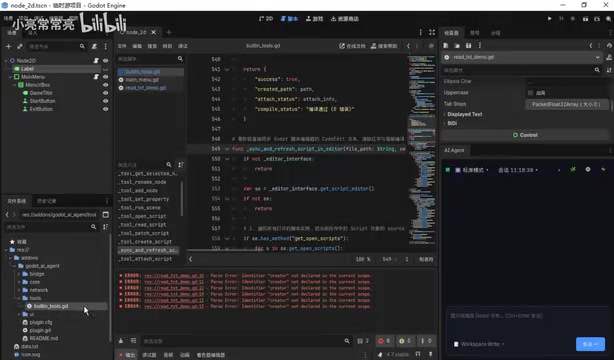Clear the output log with broom icon
Viewport: 614px width, 360px height.
[x=121, y=341]
